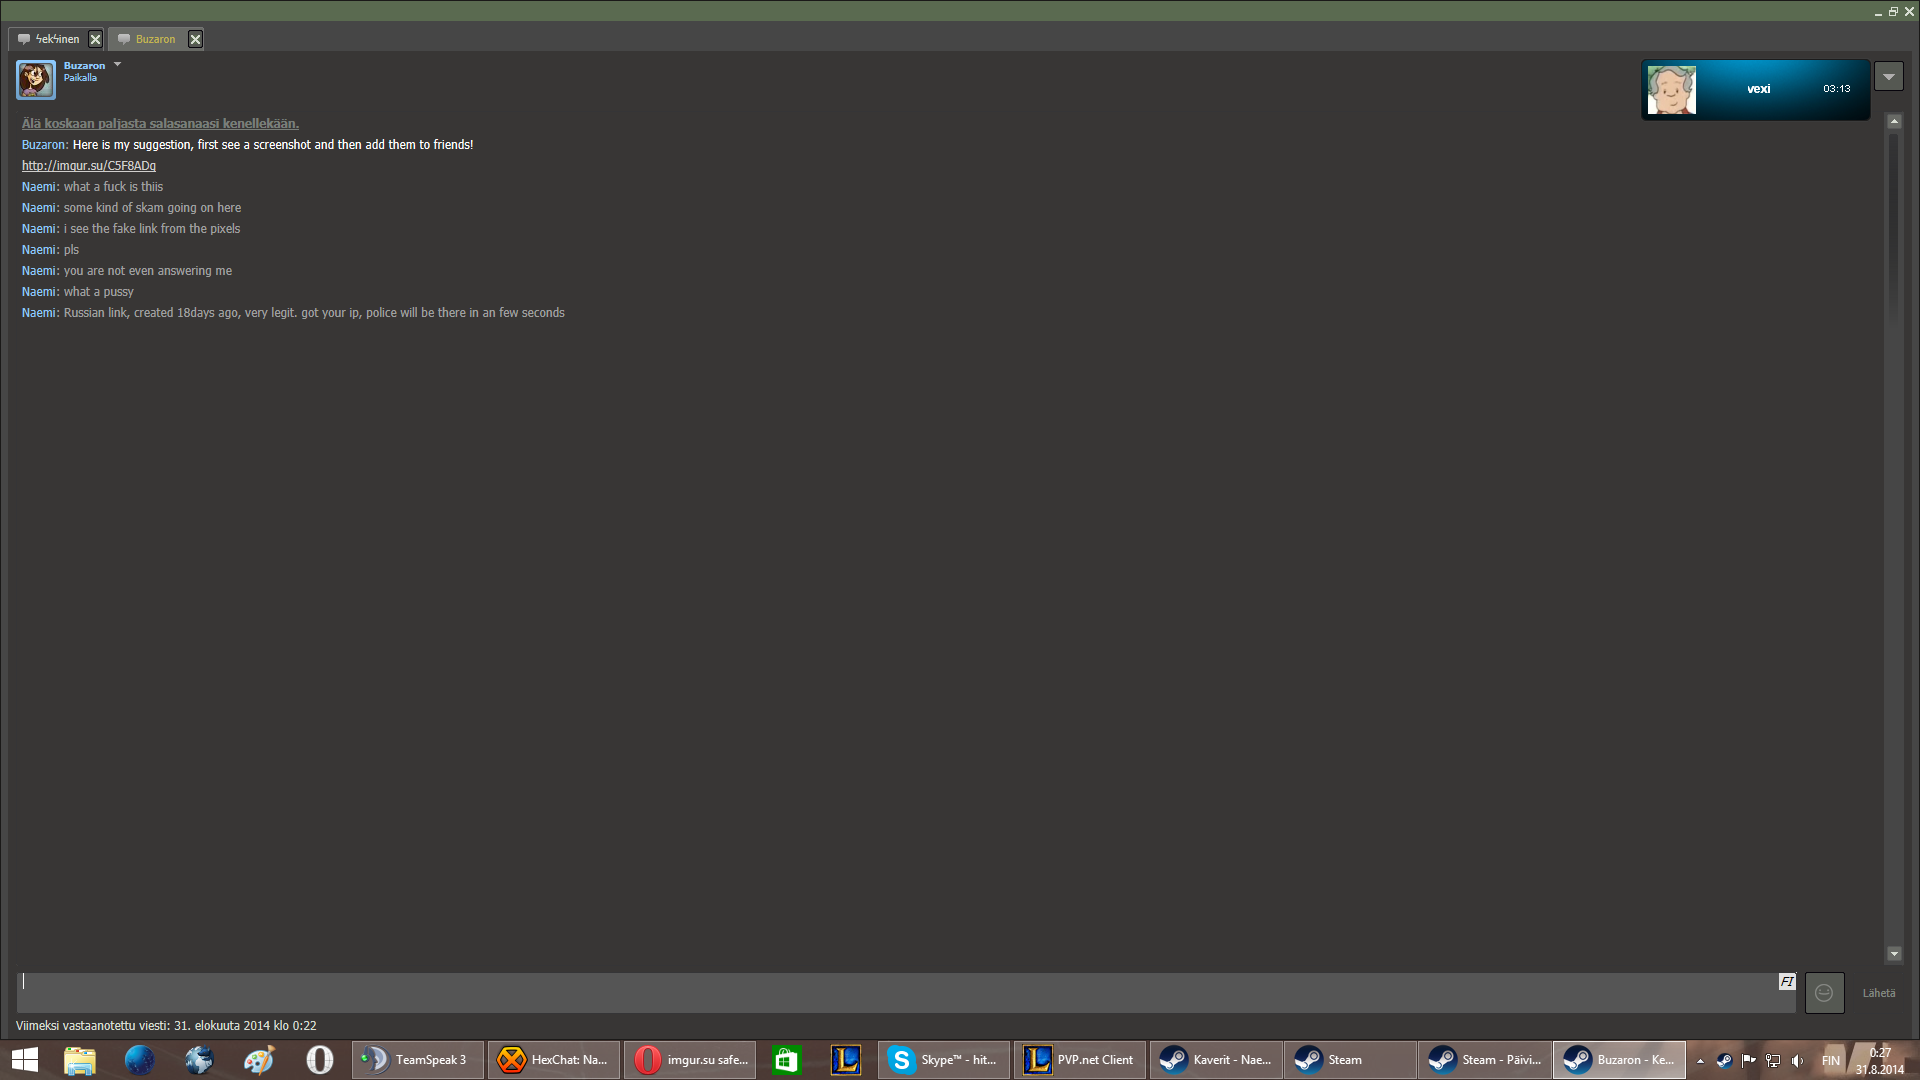Open Skype from the taskbar

944,1060
